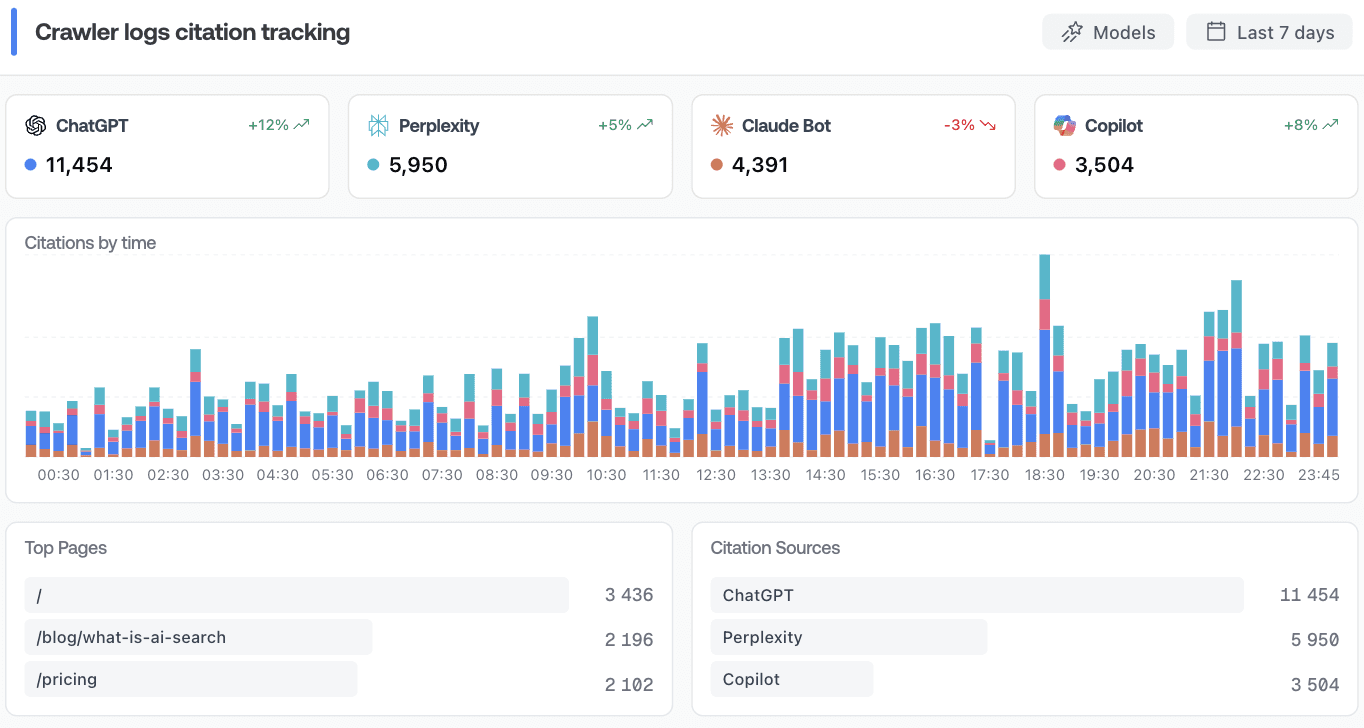The height and width of the screenshot is (728, 1364).
Task: Click the +12% change label
Action: click(269, 125)
